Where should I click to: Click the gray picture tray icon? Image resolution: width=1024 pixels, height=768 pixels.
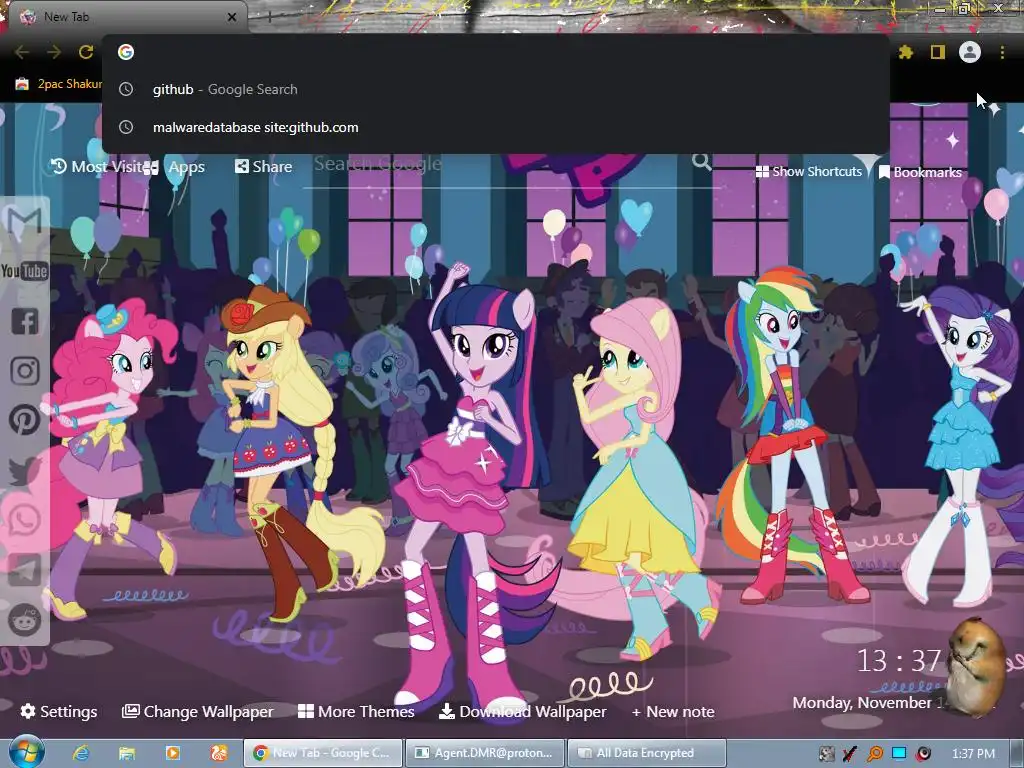(x=826, y=753)
